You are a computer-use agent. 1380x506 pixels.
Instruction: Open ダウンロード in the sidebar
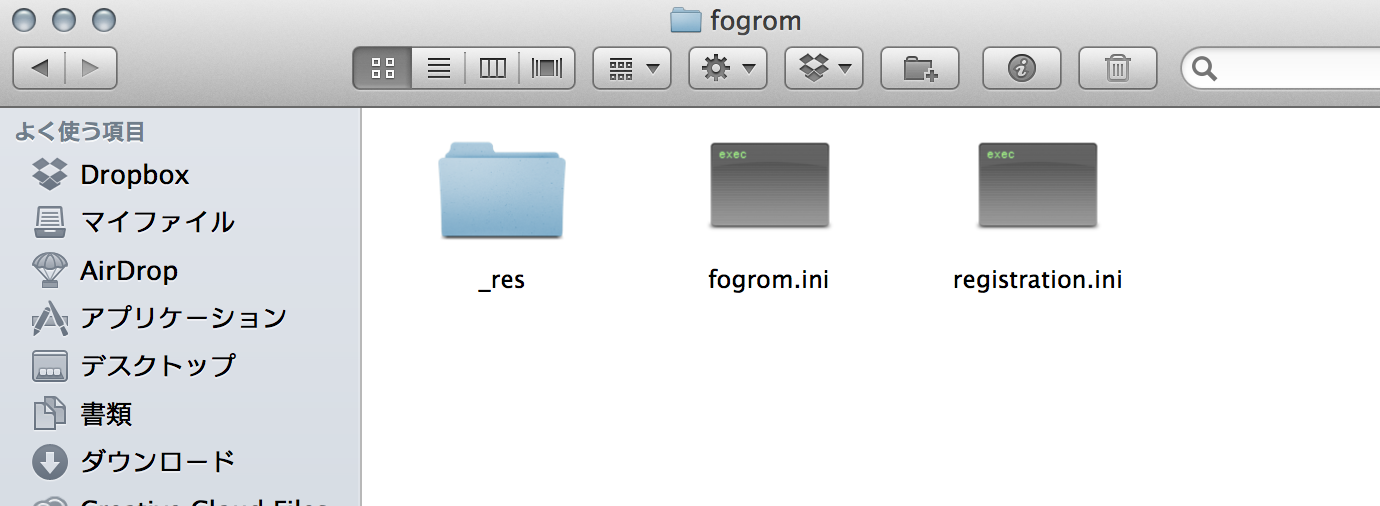point(157,461)
